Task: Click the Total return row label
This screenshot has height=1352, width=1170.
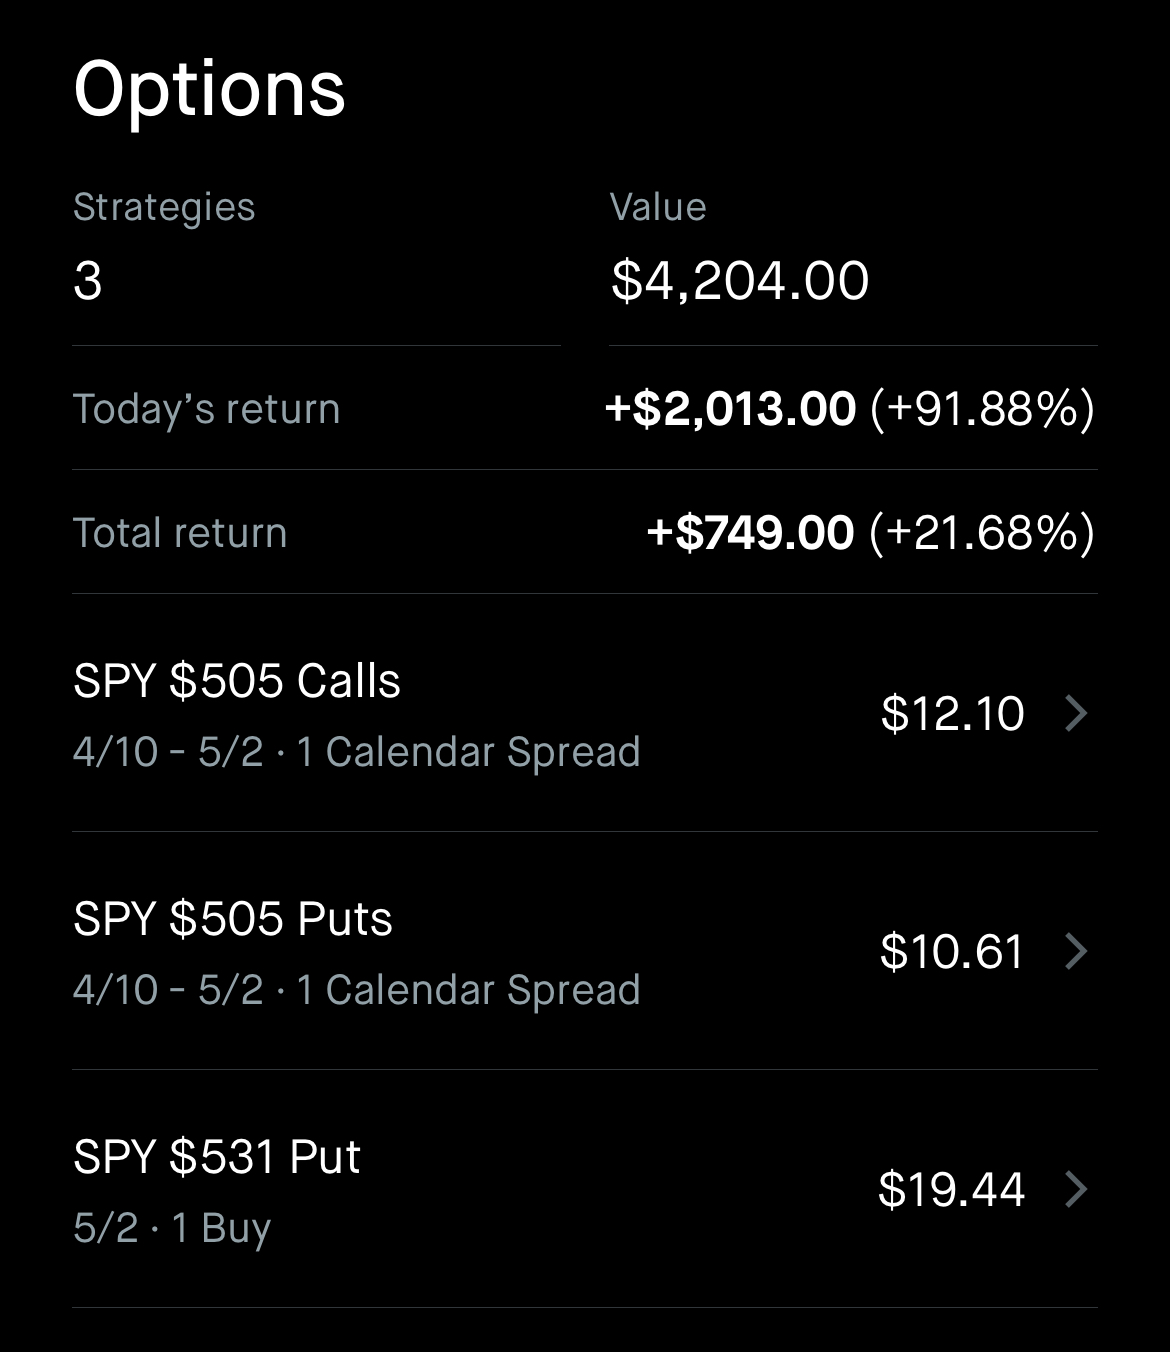Action: tap(180, 533)
